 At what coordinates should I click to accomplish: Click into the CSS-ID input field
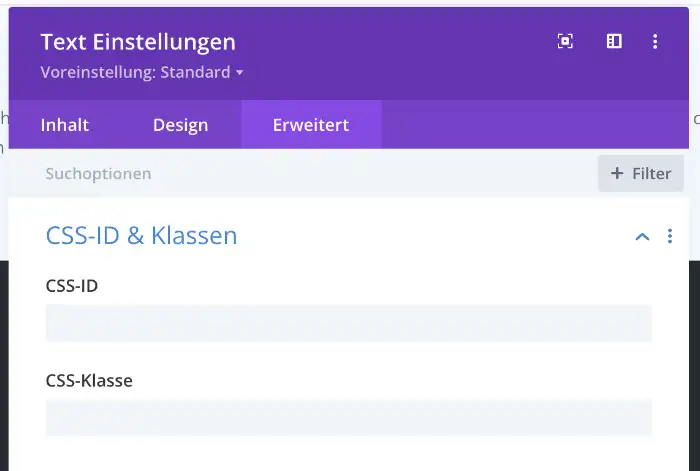click(x=349, y=323)
